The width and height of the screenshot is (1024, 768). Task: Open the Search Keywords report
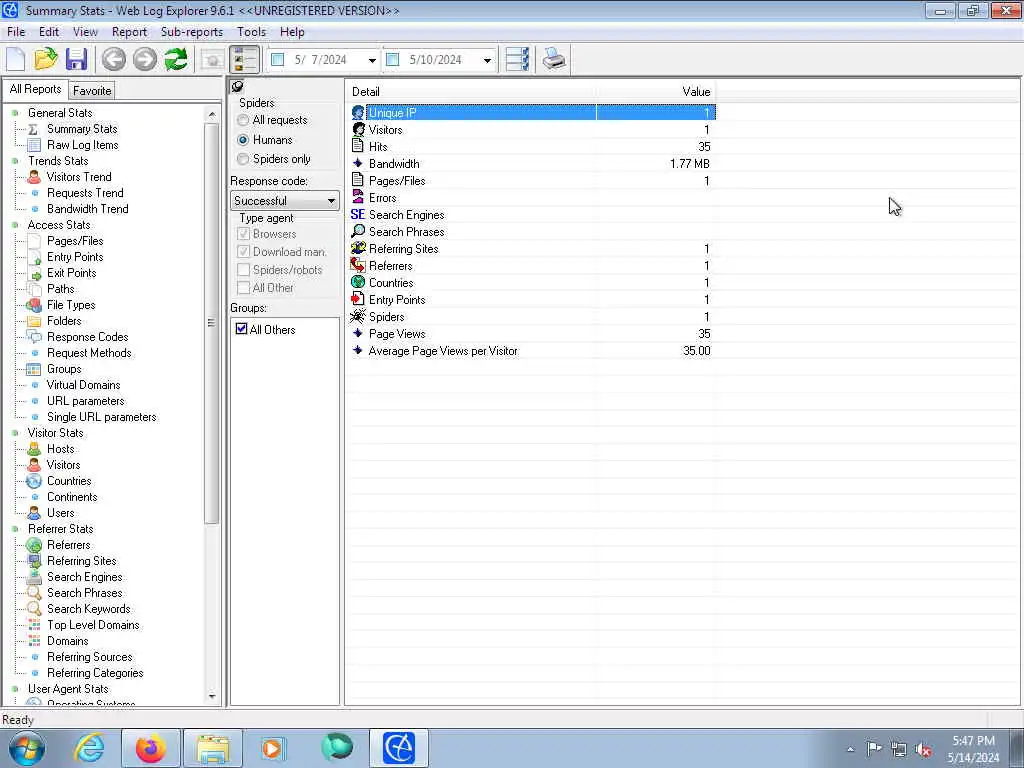point(89,609)
